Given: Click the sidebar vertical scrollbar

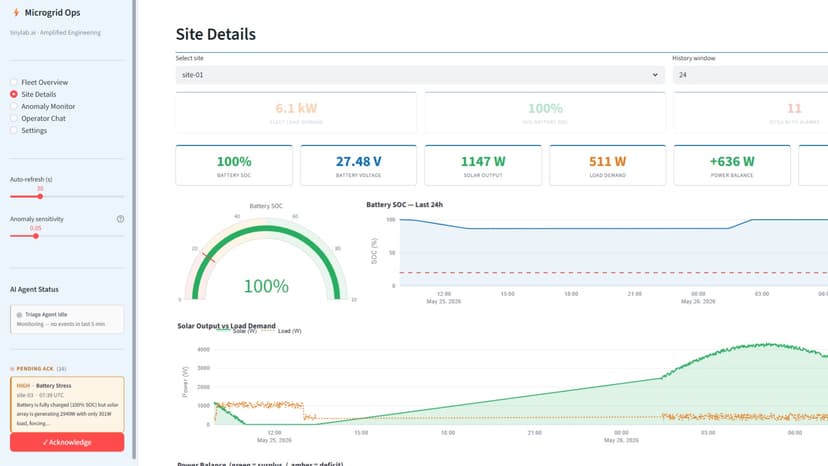Looking at the screenshot, I should tap(134, 230).
